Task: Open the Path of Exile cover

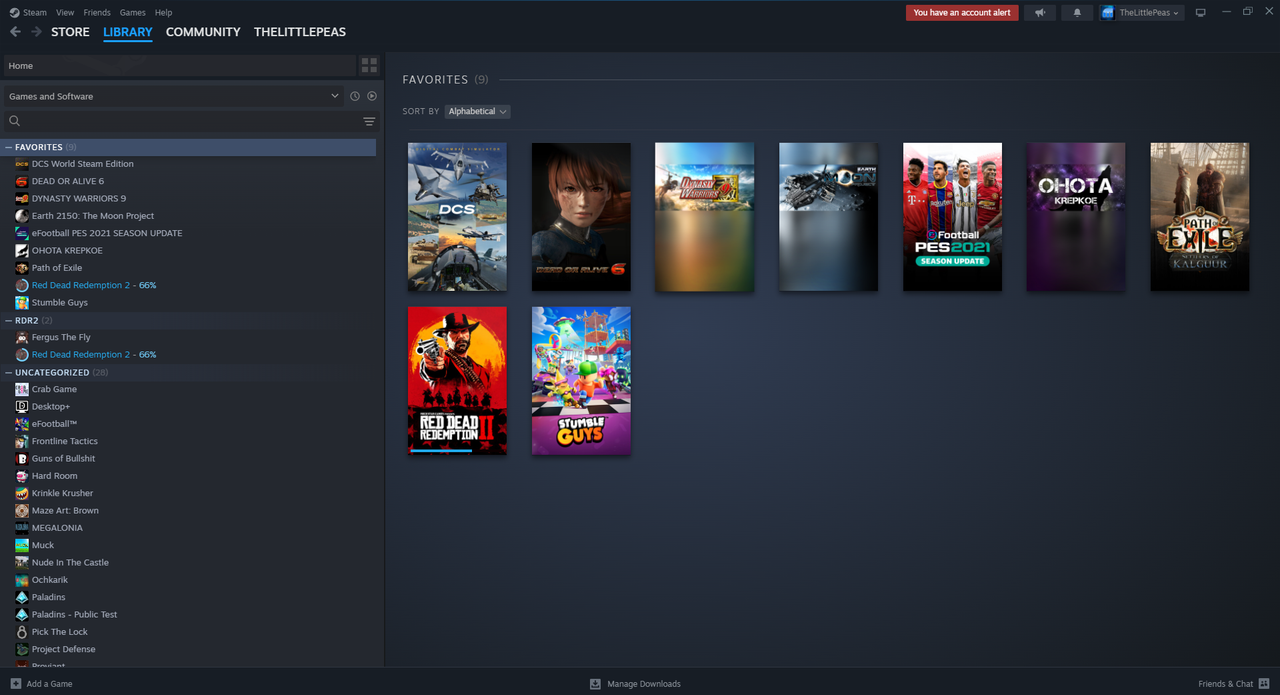Action: [1200, 217]
